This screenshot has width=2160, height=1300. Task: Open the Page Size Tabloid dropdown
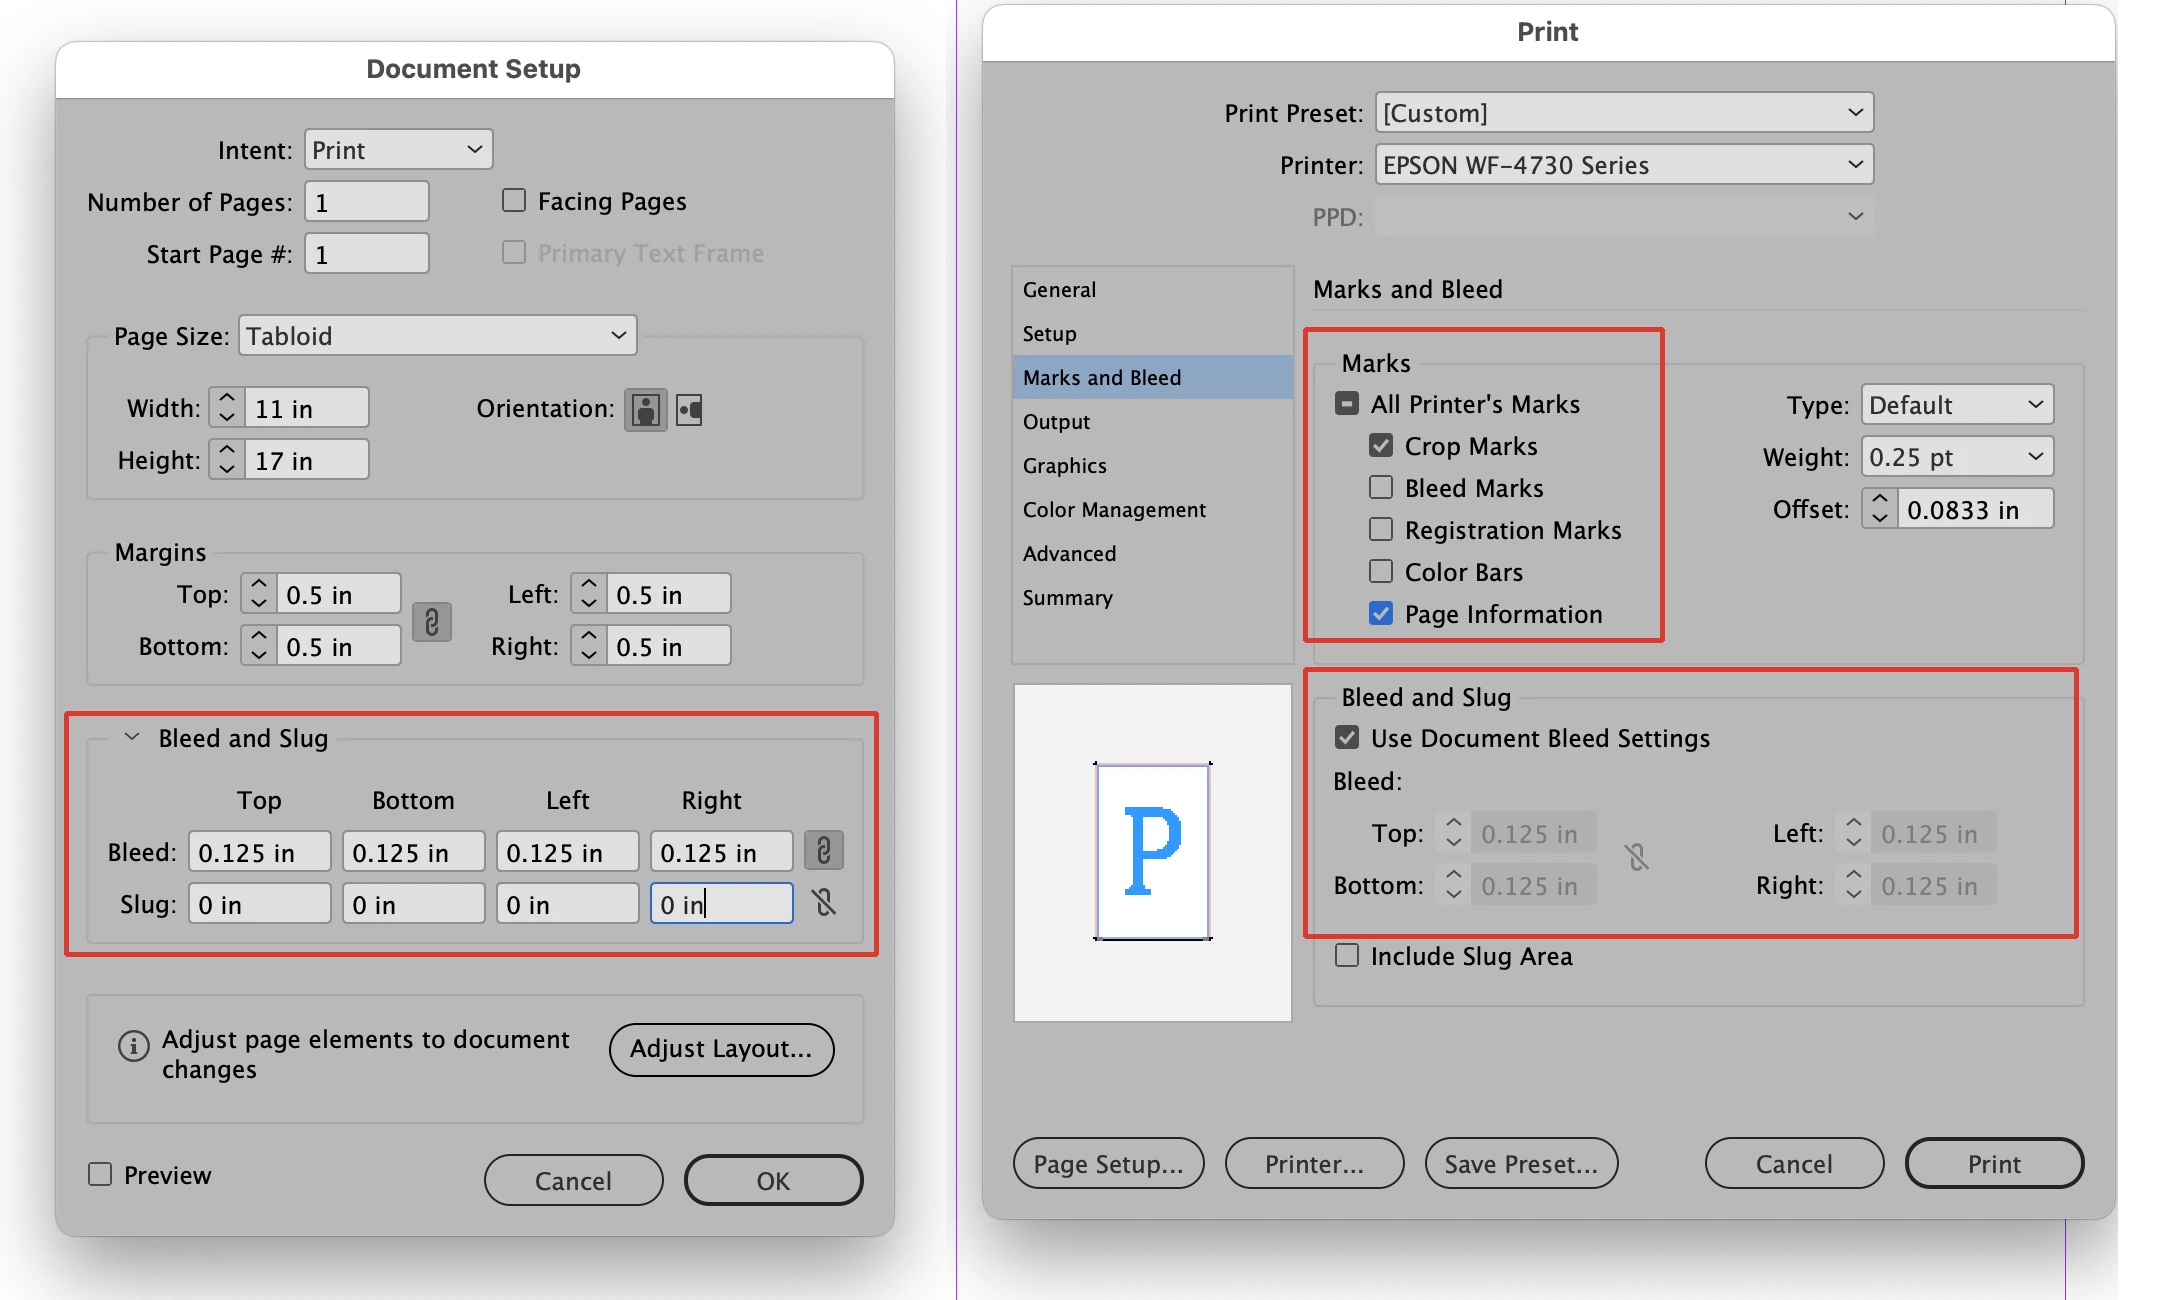(438, 336)
